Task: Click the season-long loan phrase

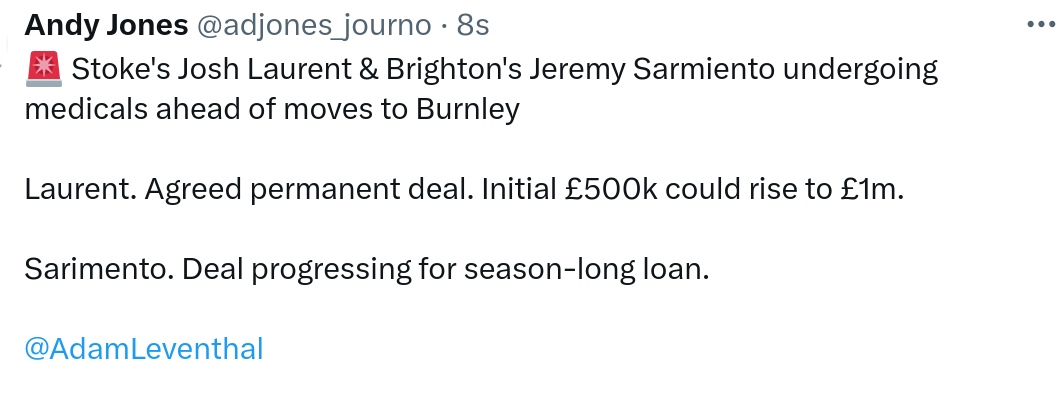Action: [x=585, y=270]
